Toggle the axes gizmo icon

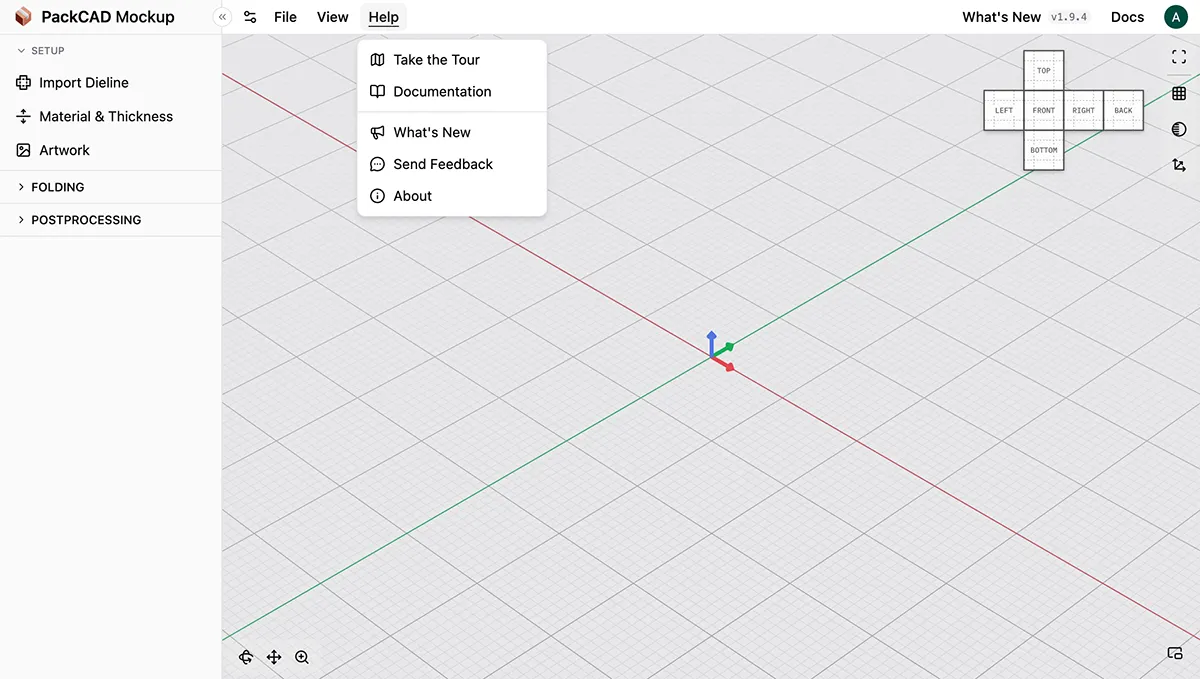coord(1179,165)
